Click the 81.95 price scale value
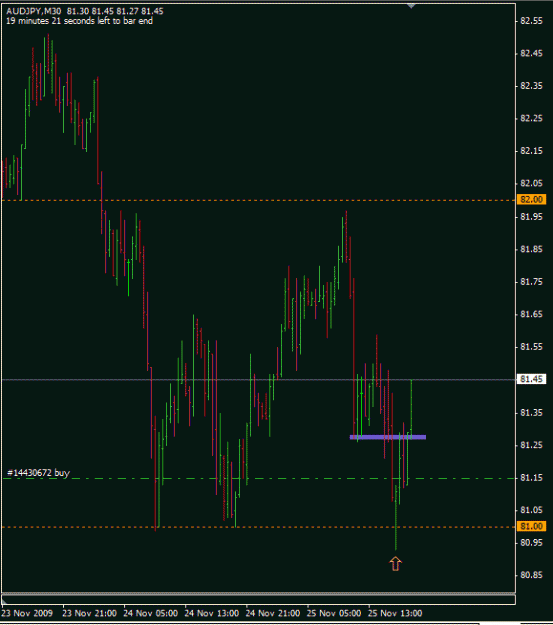The height and width of the screenshot is (625, 553). click(531, 217)
